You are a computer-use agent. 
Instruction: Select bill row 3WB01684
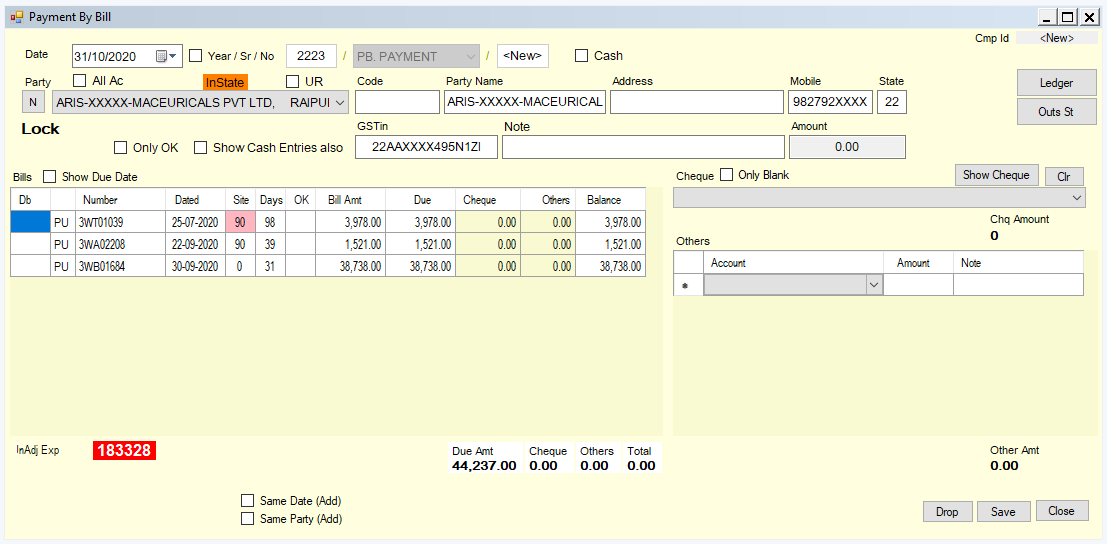(x=328, y=267)
